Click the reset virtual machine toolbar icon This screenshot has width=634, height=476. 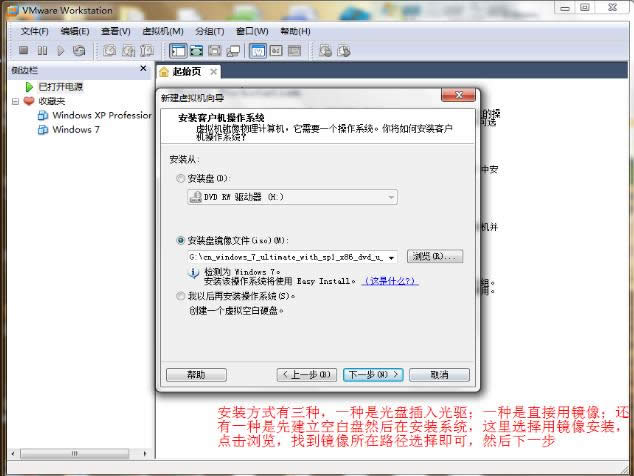coord(79,50)
